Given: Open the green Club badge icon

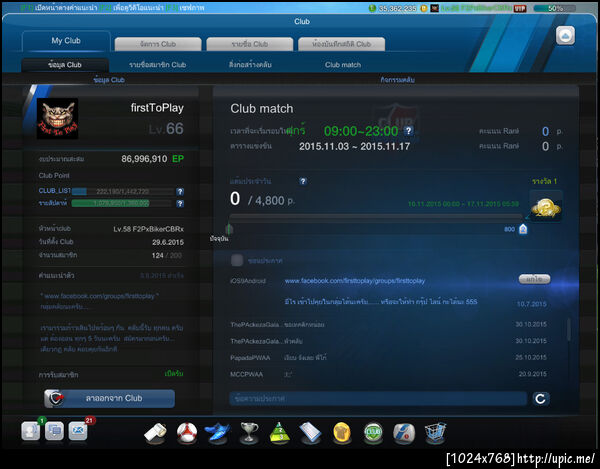Looking at the screenshot, I should coord(373,433).
